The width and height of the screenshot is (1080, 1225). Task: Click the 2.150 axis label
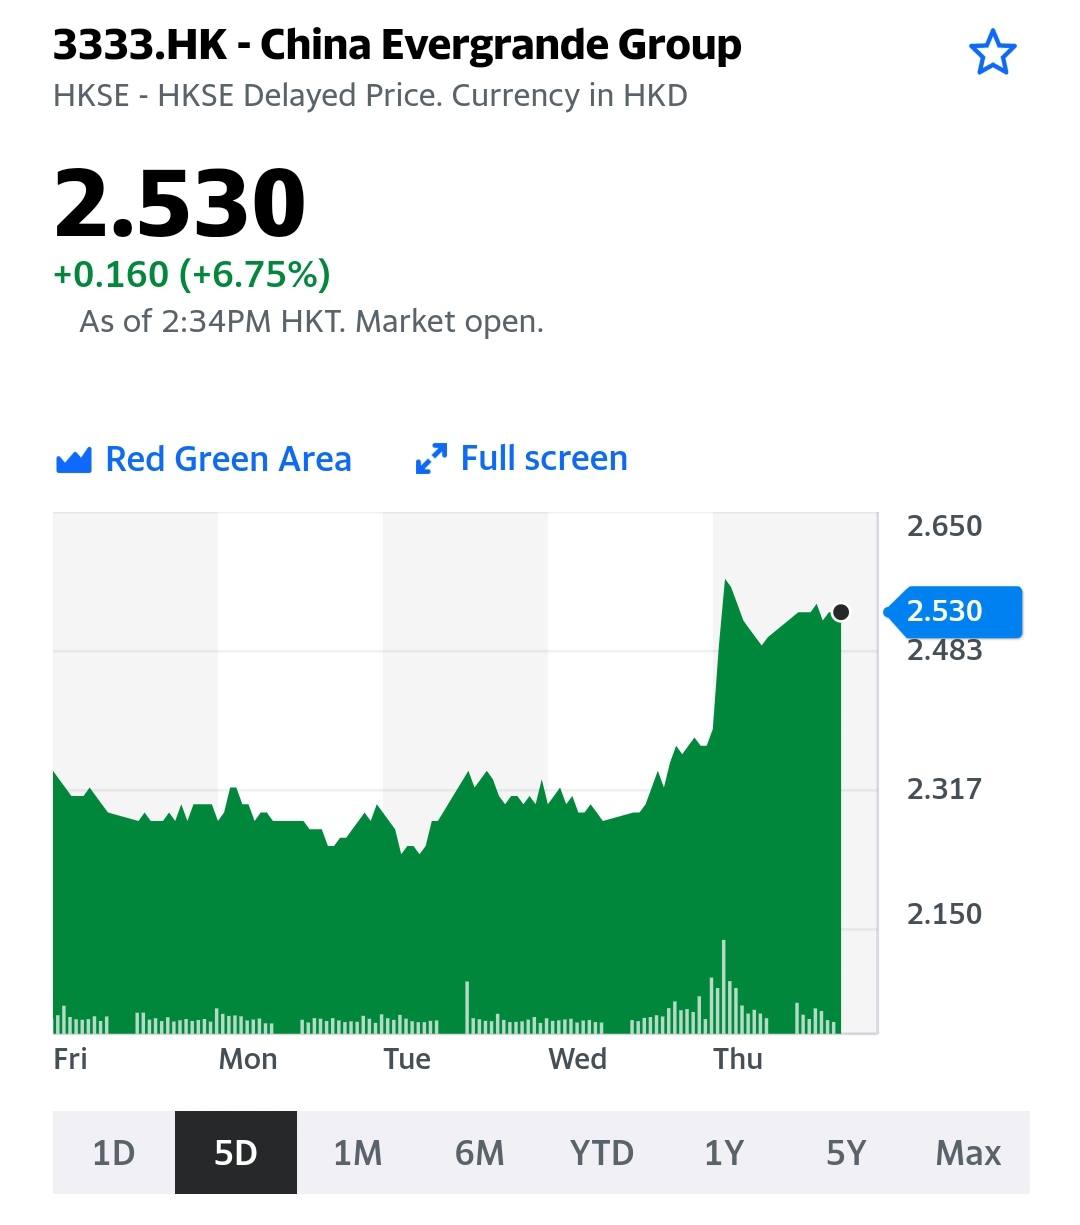tap(944, 914)
